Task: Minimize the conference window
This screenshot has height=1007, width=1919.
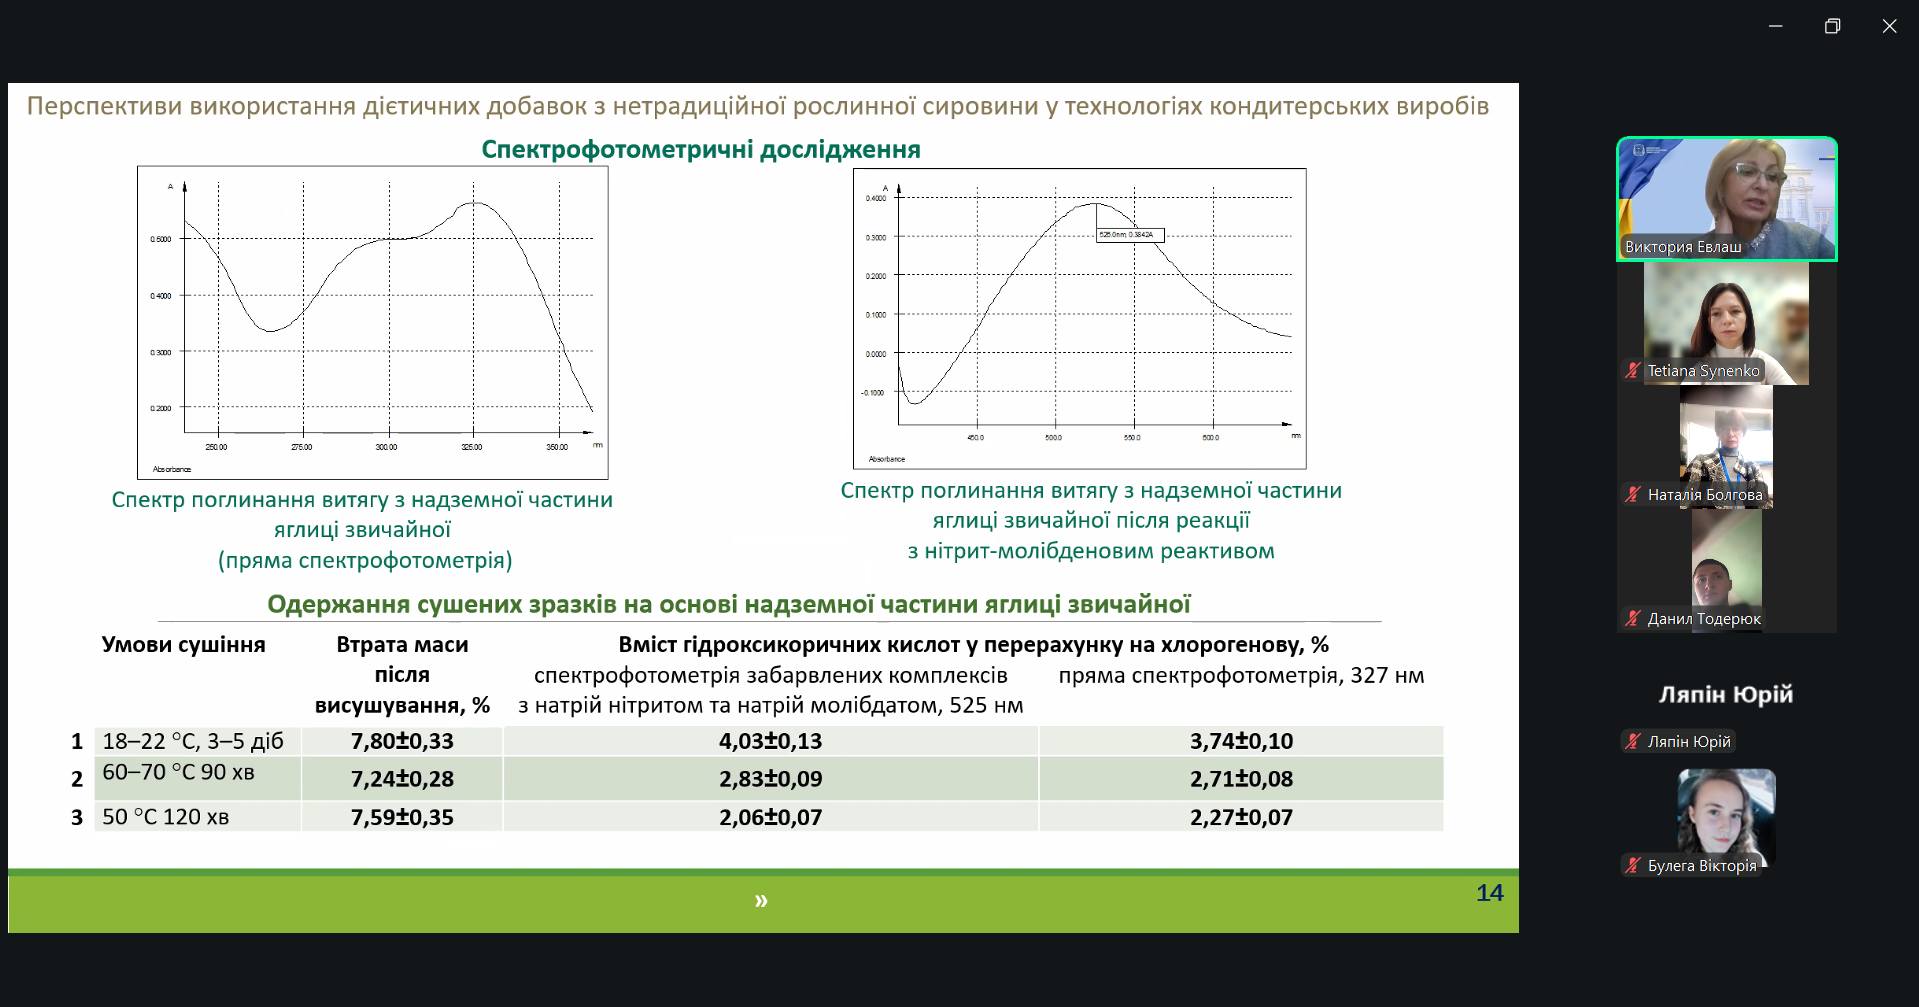Action: coord(1775,27)
